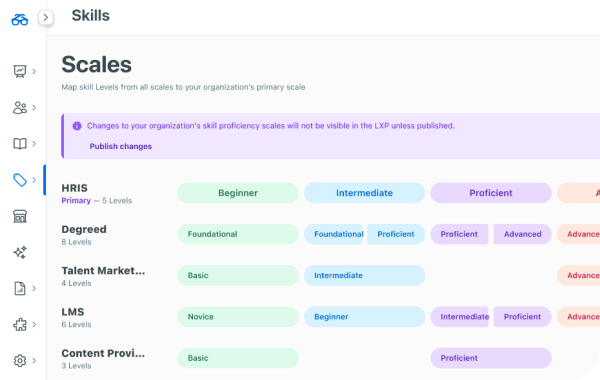Open the tag skills icon
The image size is (600, 380).
click(20, 179)
